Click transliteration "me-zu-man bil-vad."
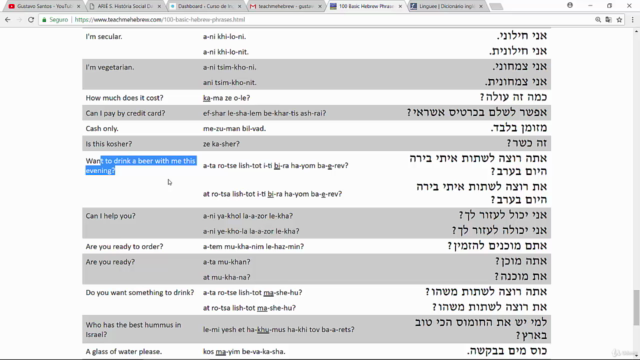Screen dimensions: 640x360 point(234,129)
